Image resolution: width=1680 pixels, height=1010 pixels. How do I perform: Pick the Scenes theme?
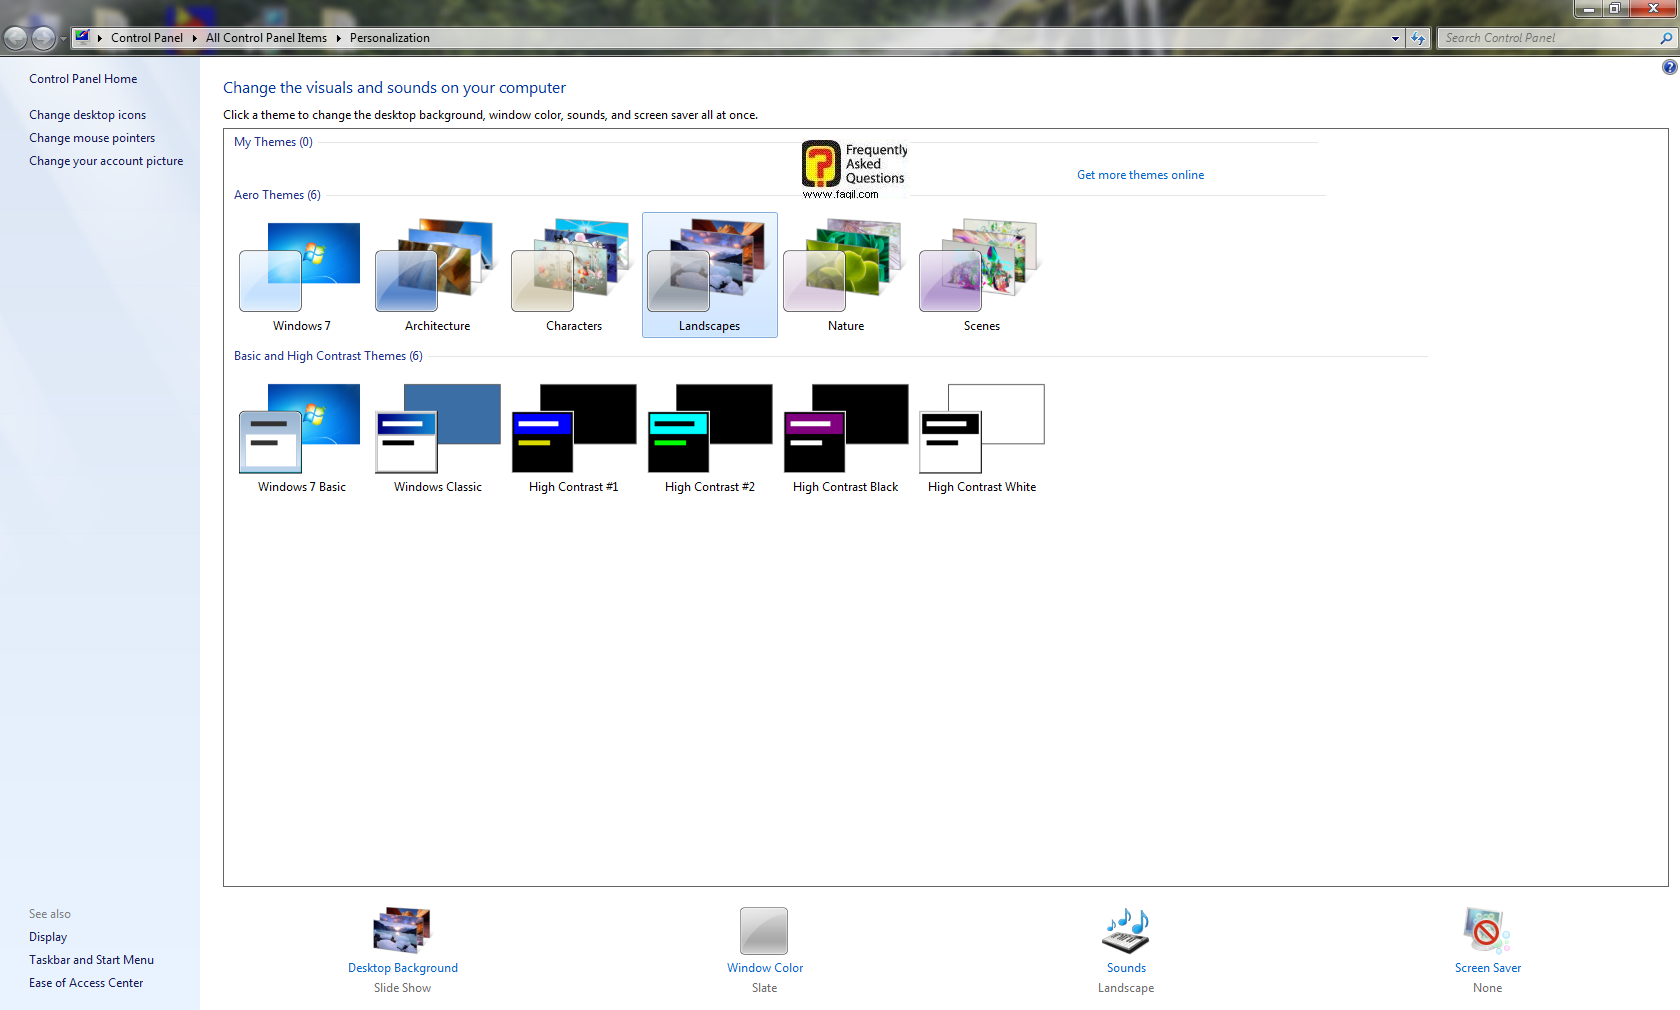981,275
